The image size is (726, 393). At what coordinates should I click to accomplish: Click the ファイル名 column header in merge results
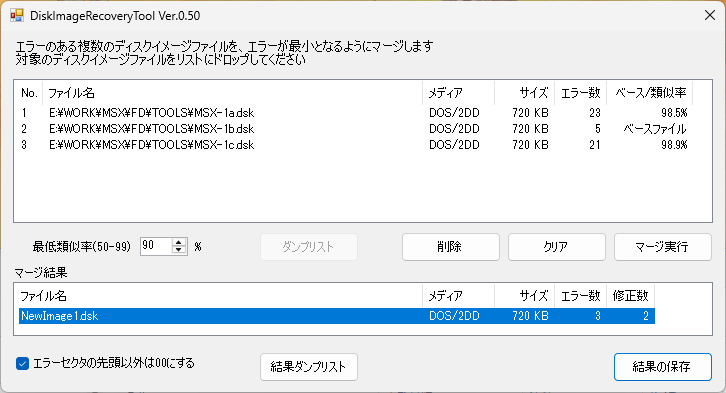220,296
